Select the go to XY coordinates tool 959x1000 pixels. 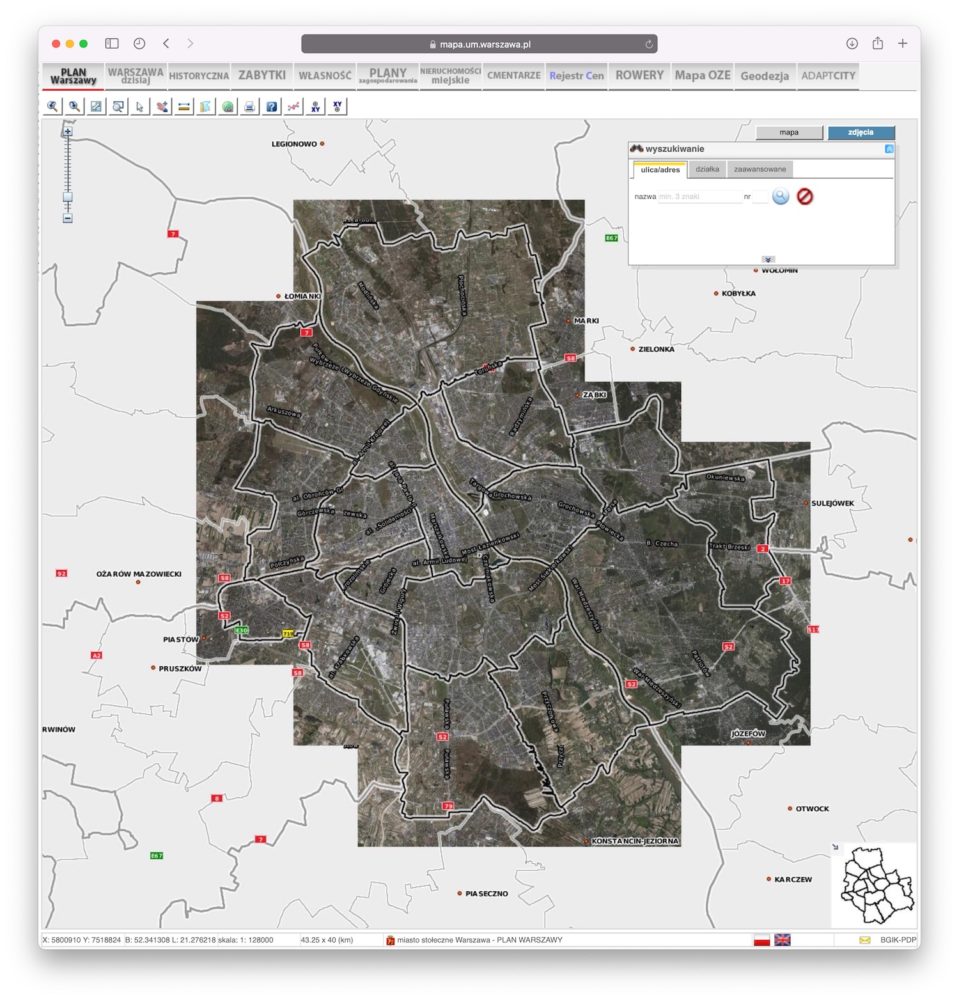[337, 107]
